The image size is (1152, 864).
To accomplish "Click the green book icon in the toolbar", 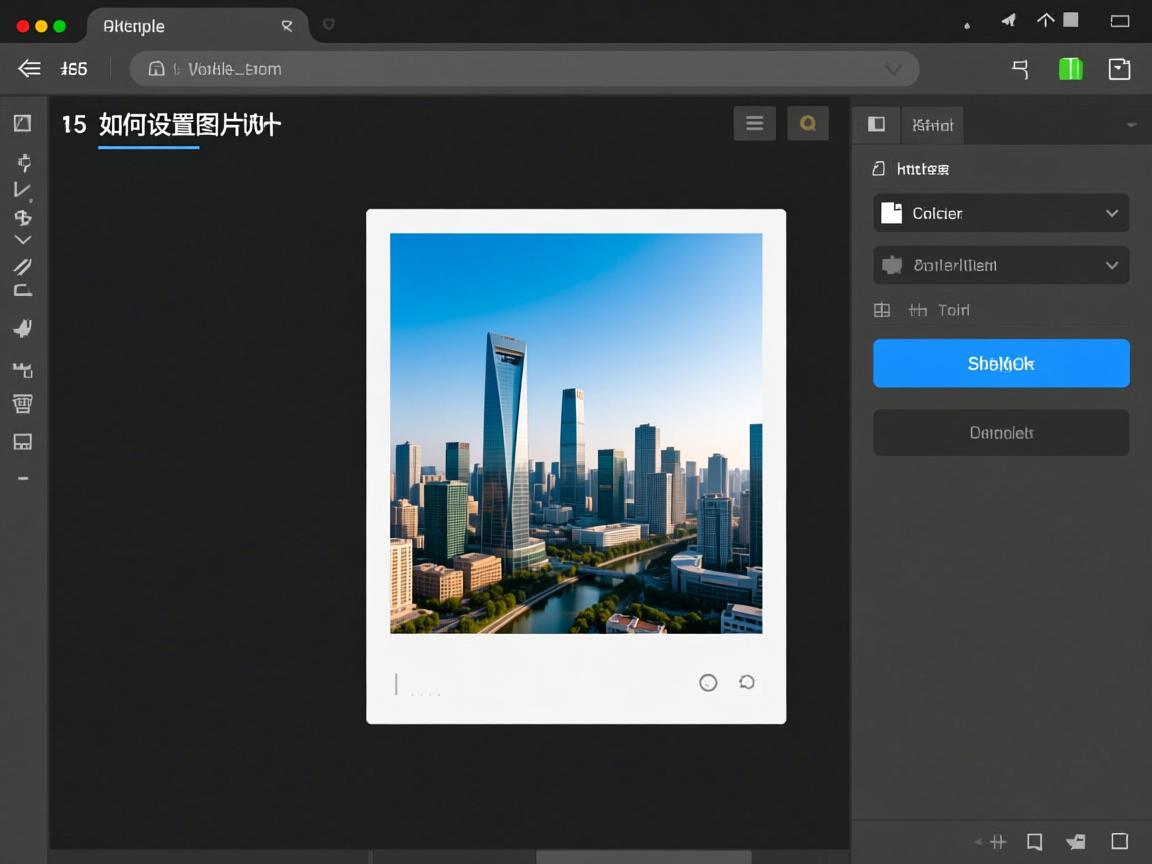I will tap(1070, 69).
